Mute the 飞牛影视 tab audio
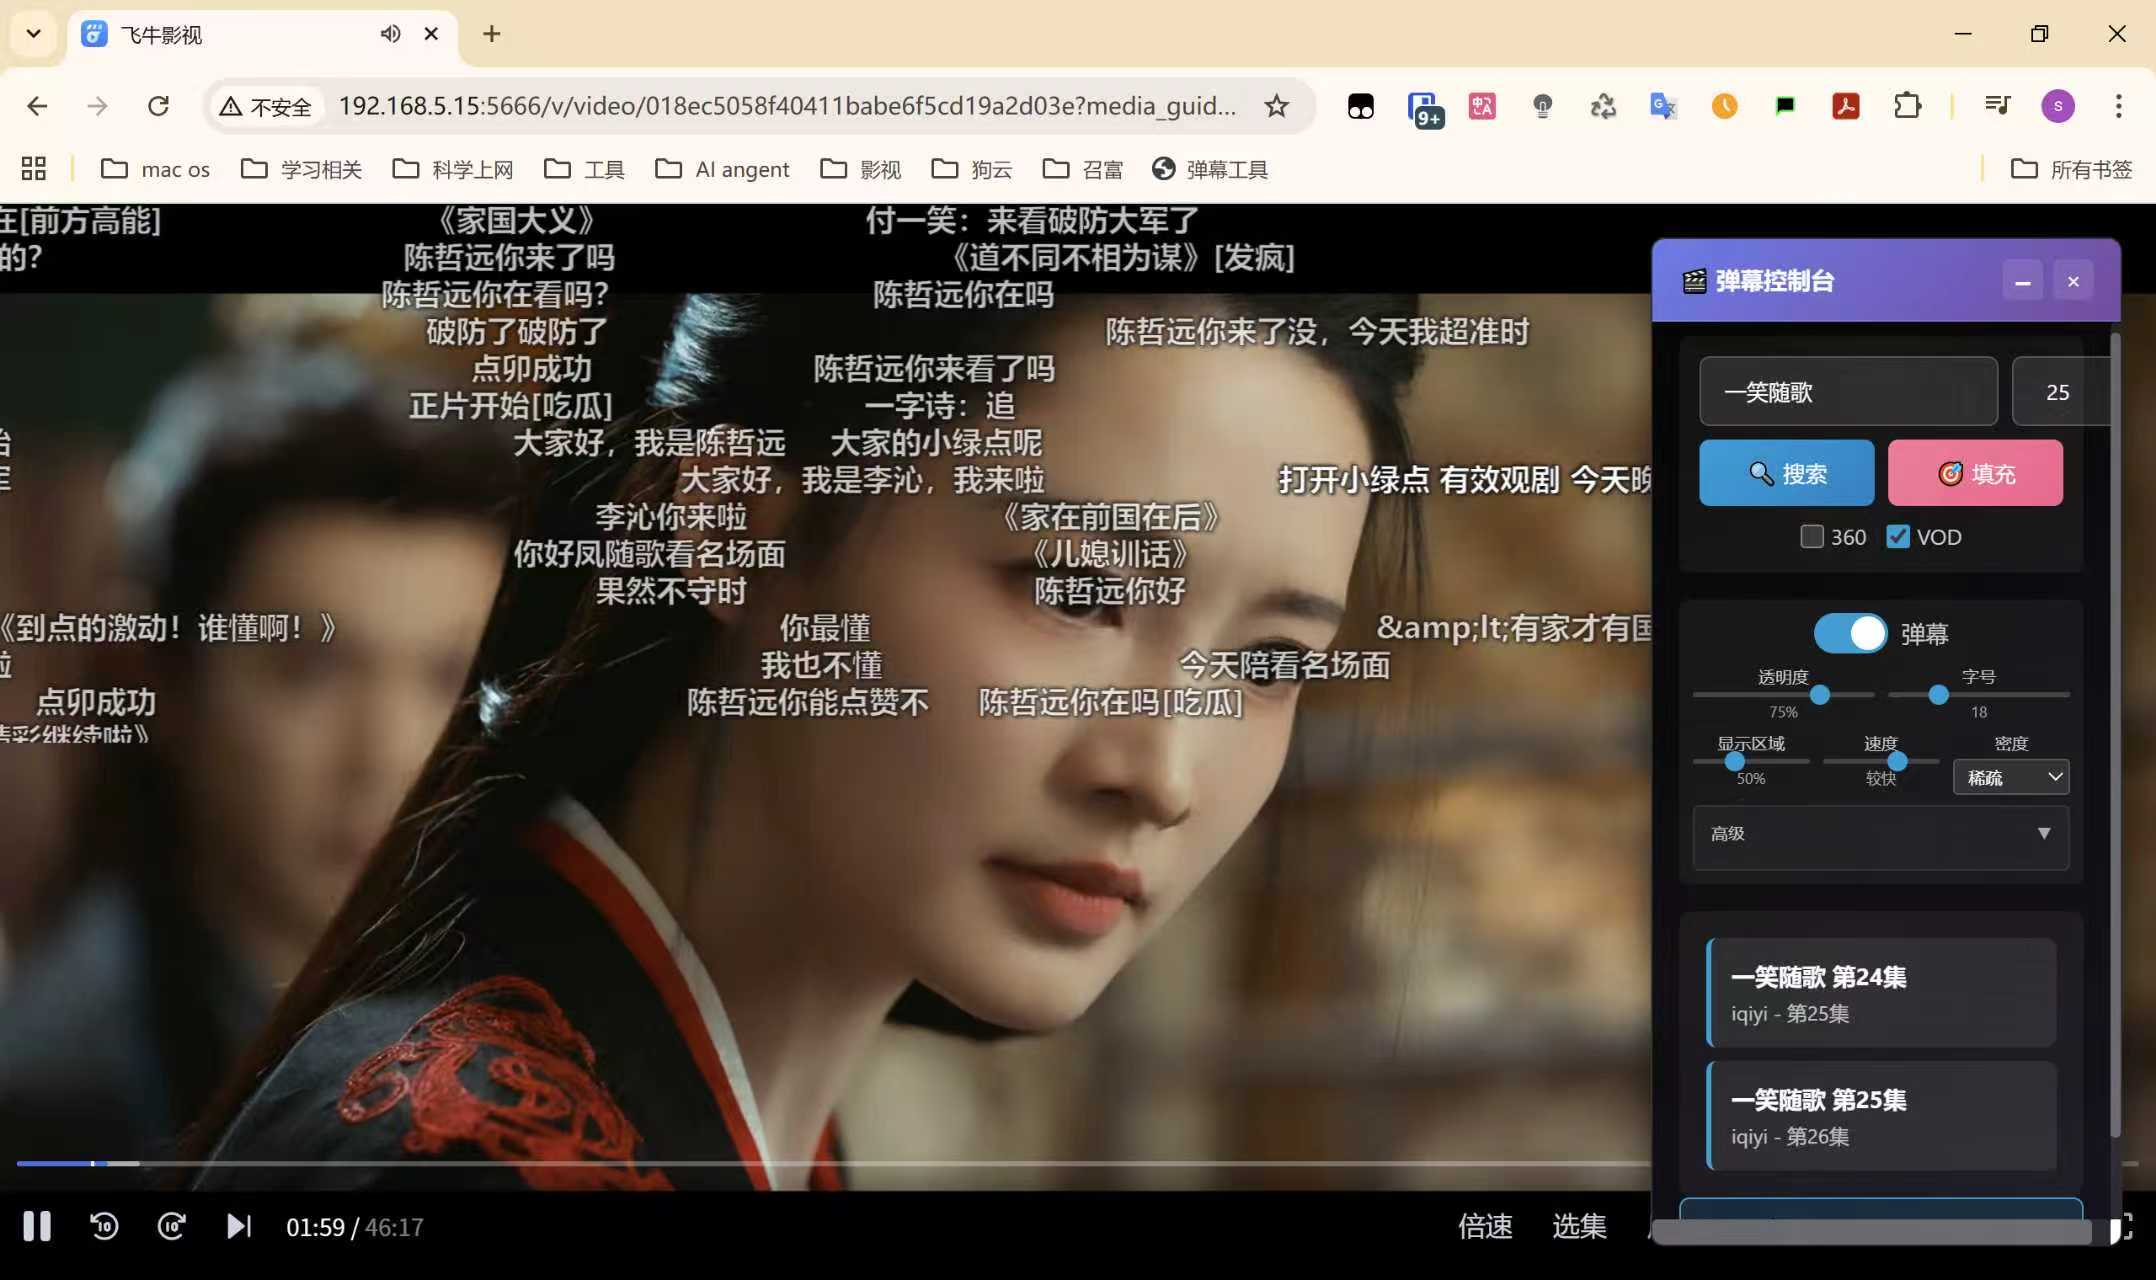2156x1280 pixels. click(x=390, y=34)
